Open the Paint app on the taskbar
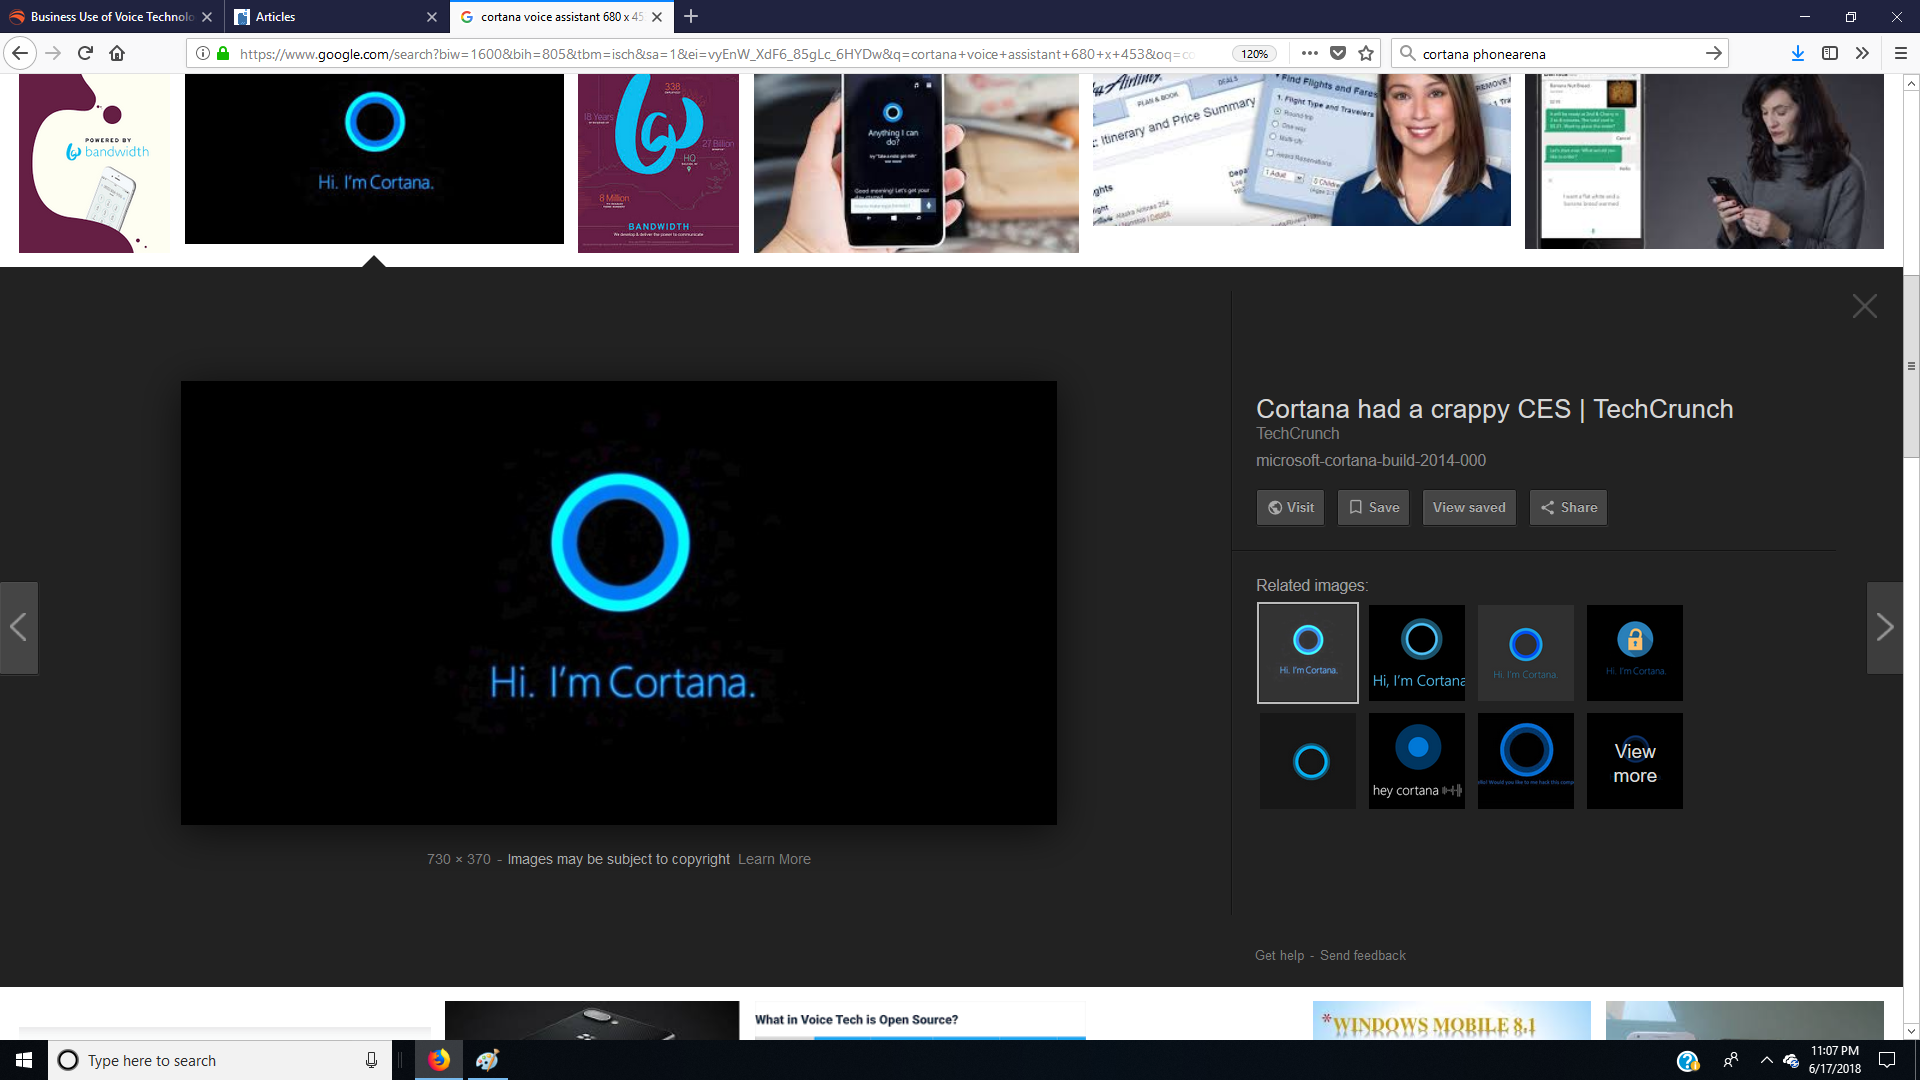The width and height of the screenshot is (1920, 1080). 487,1060
